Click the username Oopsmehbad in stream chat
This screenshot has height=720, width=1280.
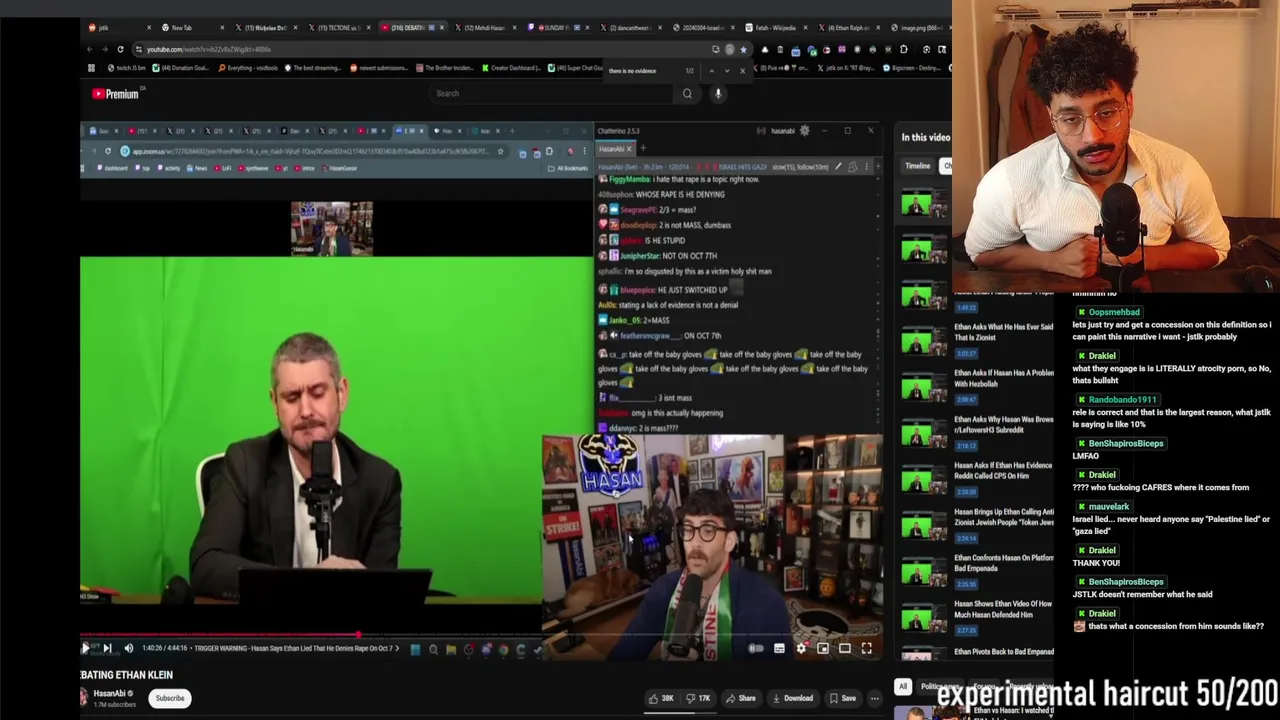tap(1113, 312)
